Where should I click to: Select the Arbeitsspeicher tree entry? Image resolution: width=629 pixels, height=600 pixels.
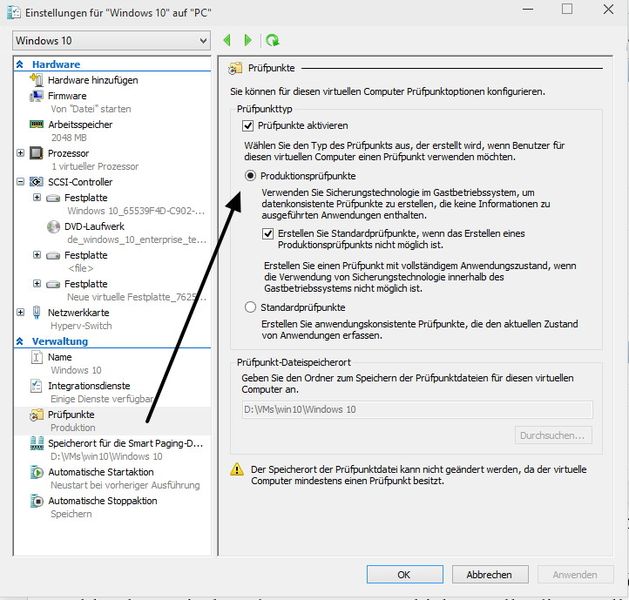pos(80,125)
